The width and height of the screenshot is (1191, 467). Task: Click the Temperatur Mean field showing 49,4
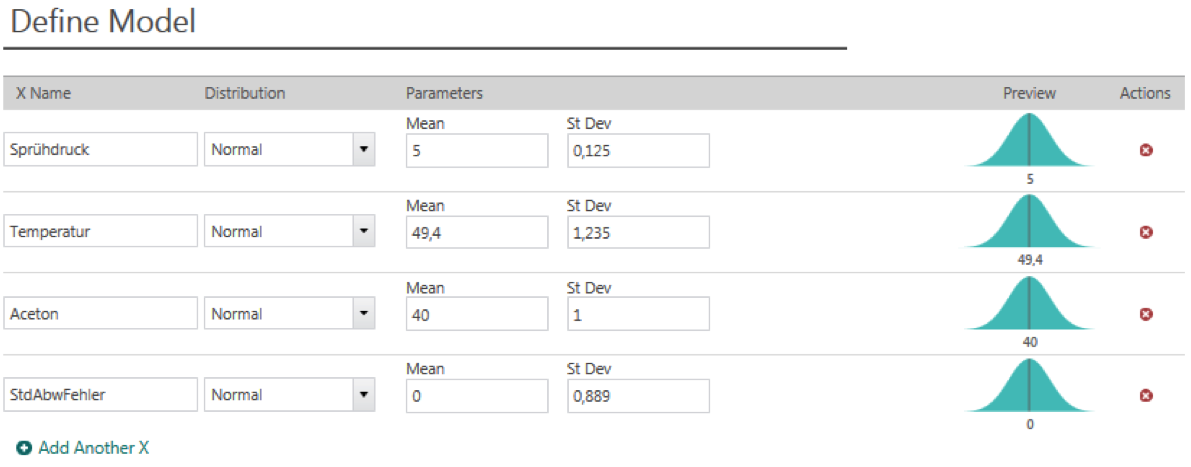pos(477,232)
